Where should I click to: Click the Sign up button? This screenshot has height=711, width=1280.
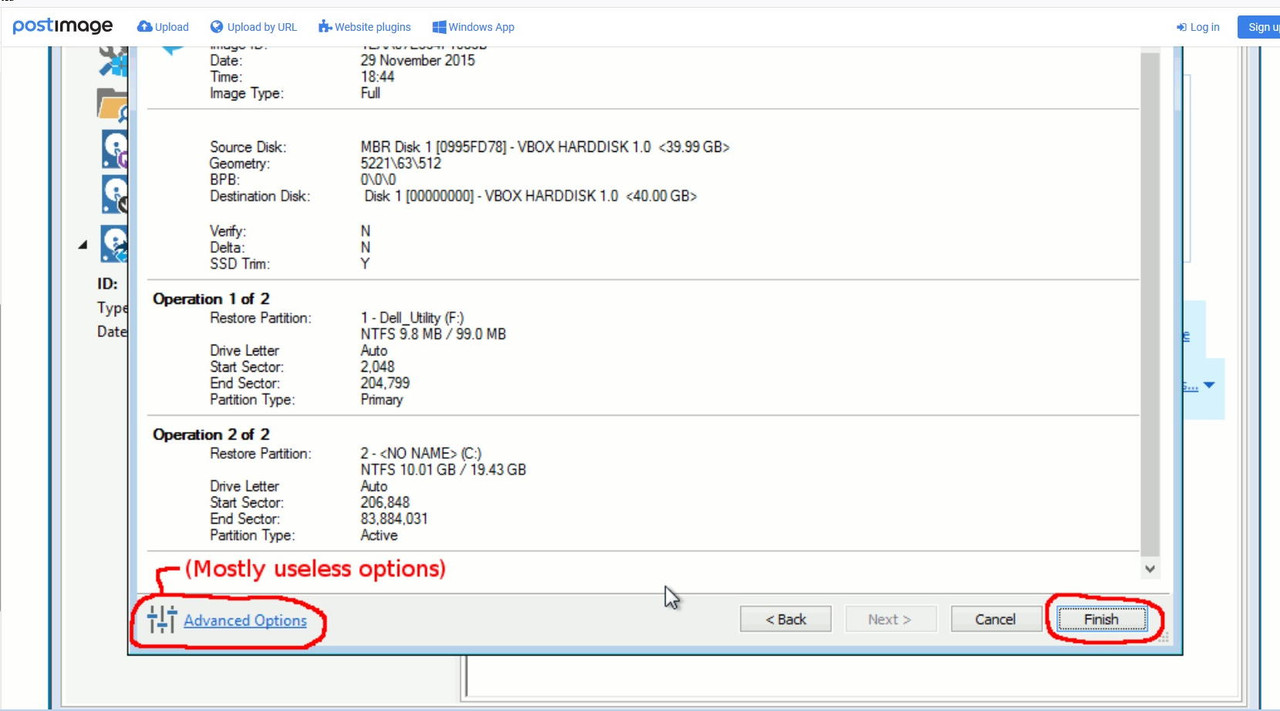(x=1259, y=27)
